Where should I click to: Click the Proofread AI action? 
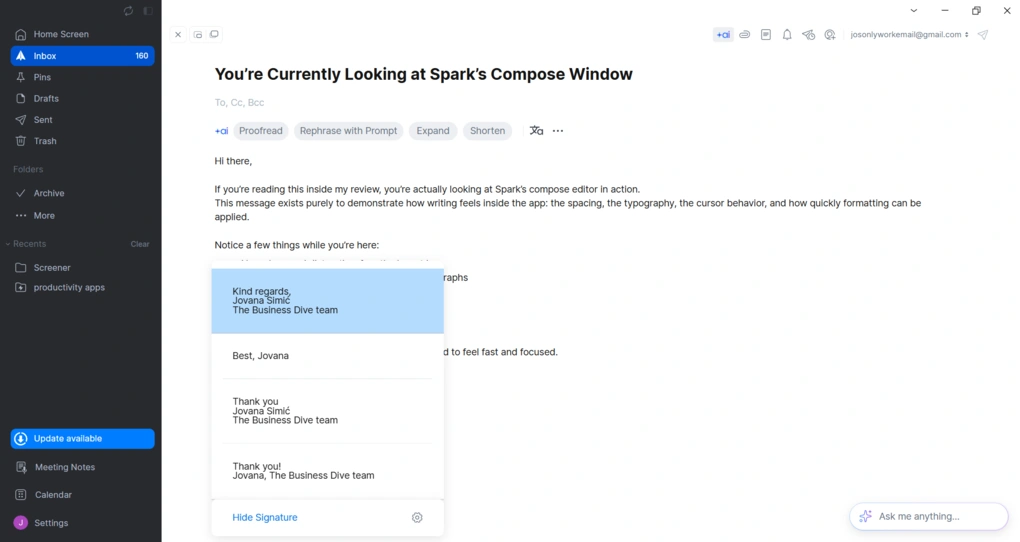(x=260, y=131)
